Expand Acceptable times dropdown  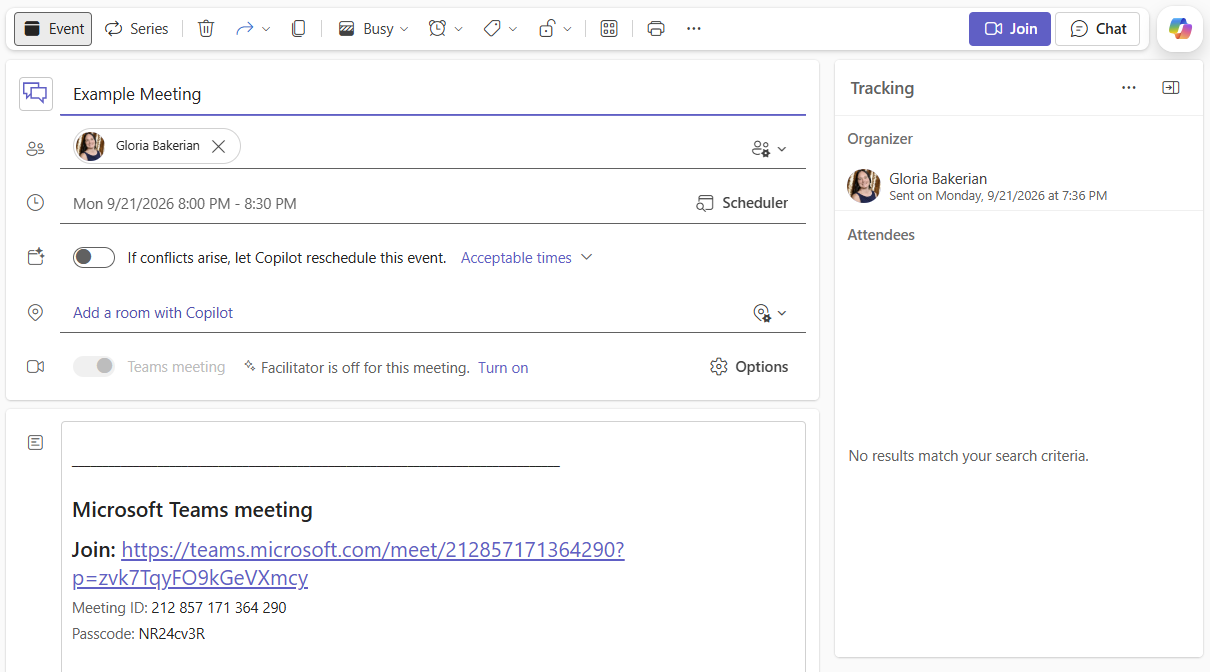click(x=526, y=258)
